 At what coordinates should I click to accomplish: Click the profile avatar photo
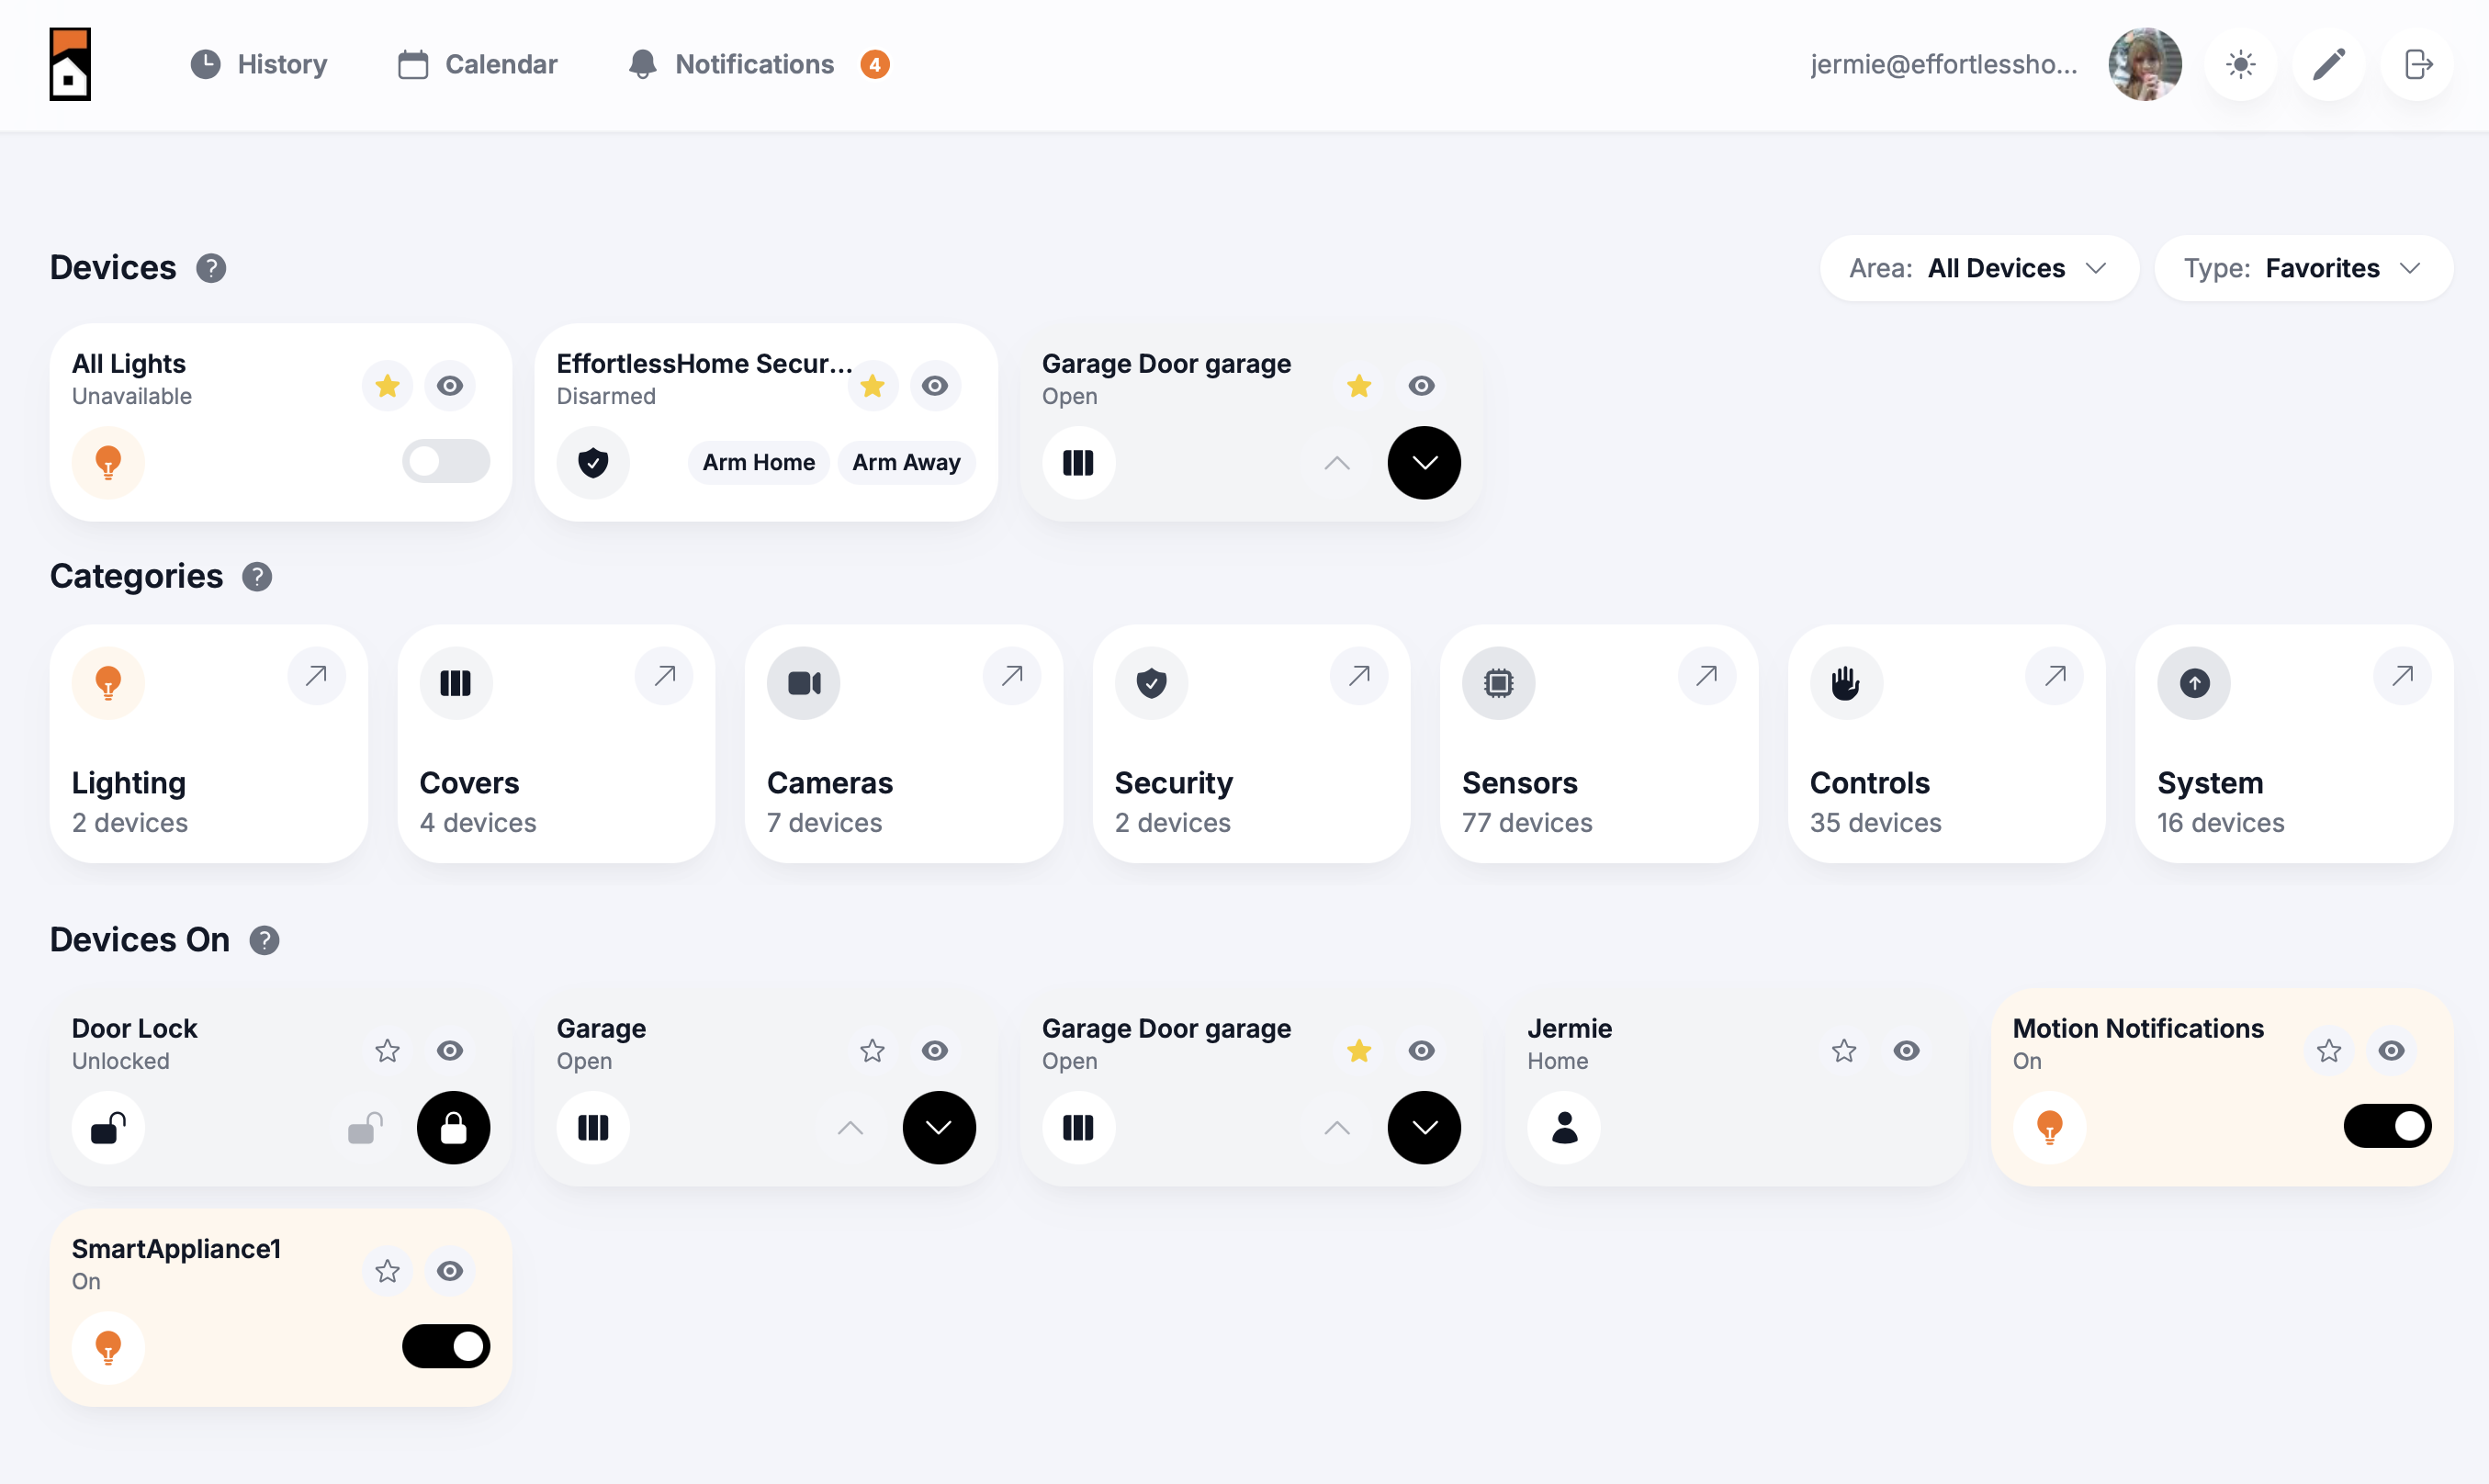(2145, 64)
